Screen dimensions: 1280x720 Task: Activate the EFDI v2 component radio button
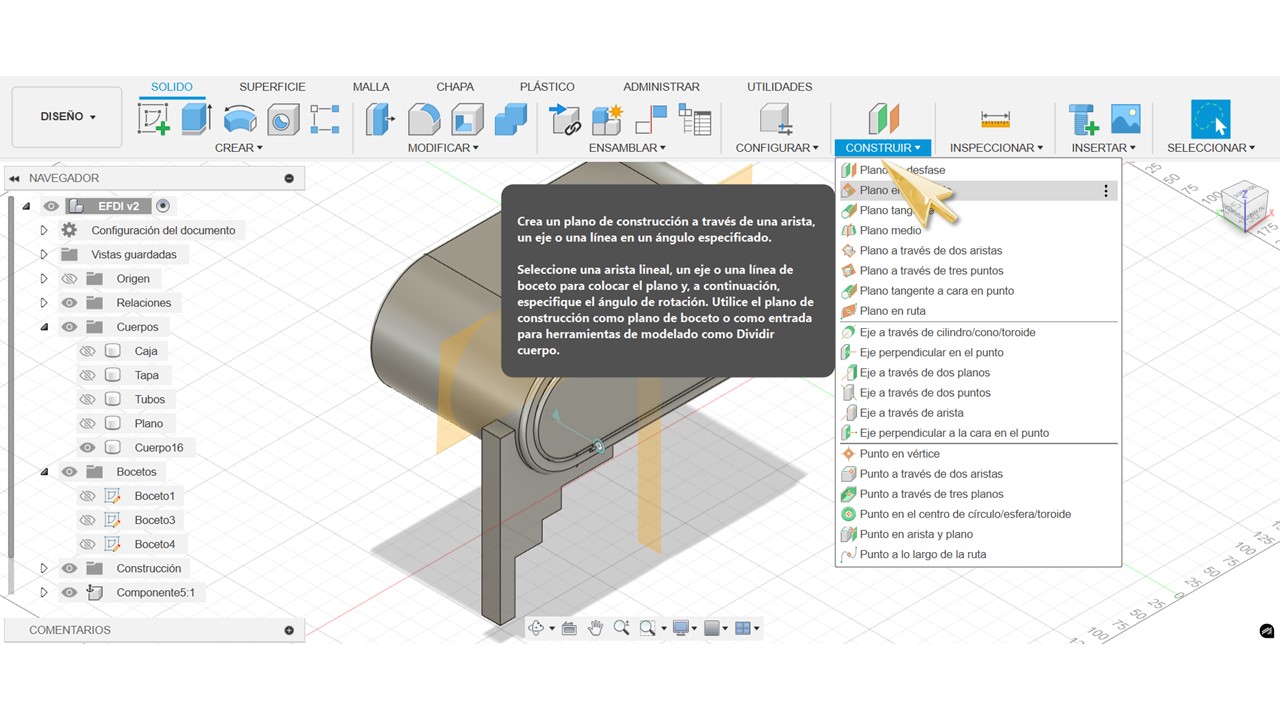pos(163,206)
